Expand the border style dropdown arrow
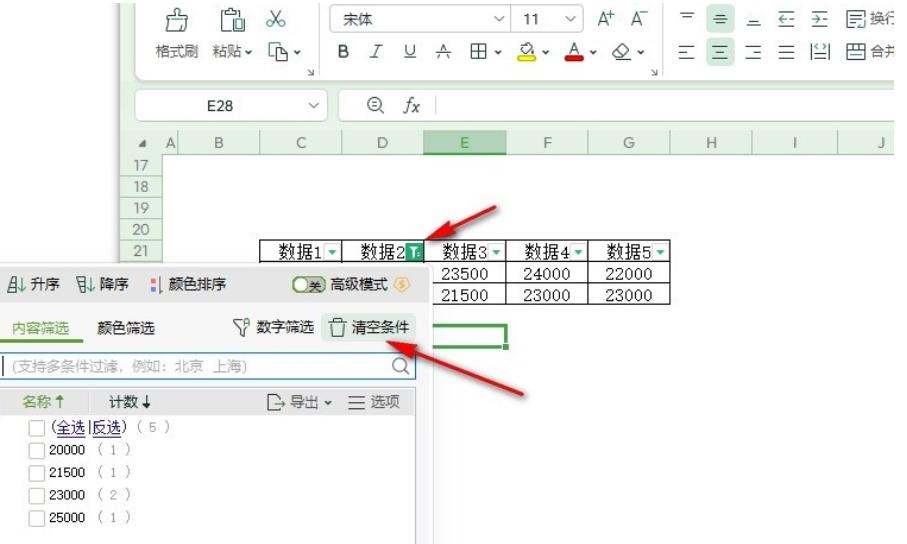The image size is (907, 544). tap(497, 52)
